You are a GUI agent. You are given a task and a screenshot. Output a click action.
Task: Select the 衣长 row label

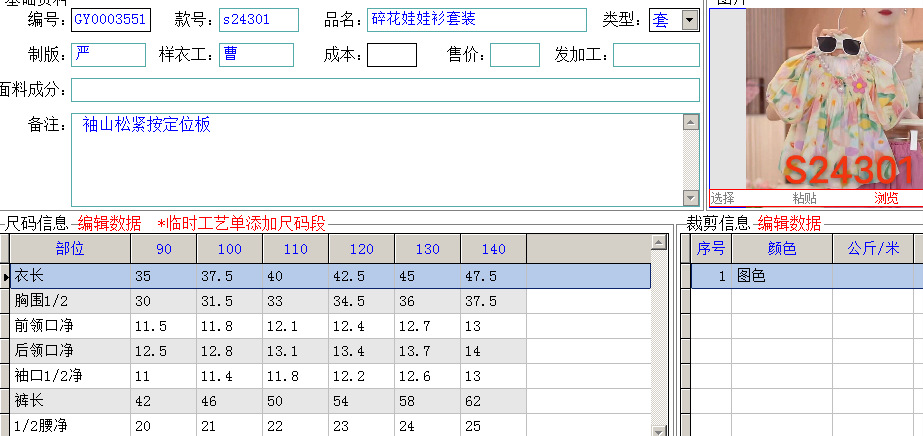(70, 276)
